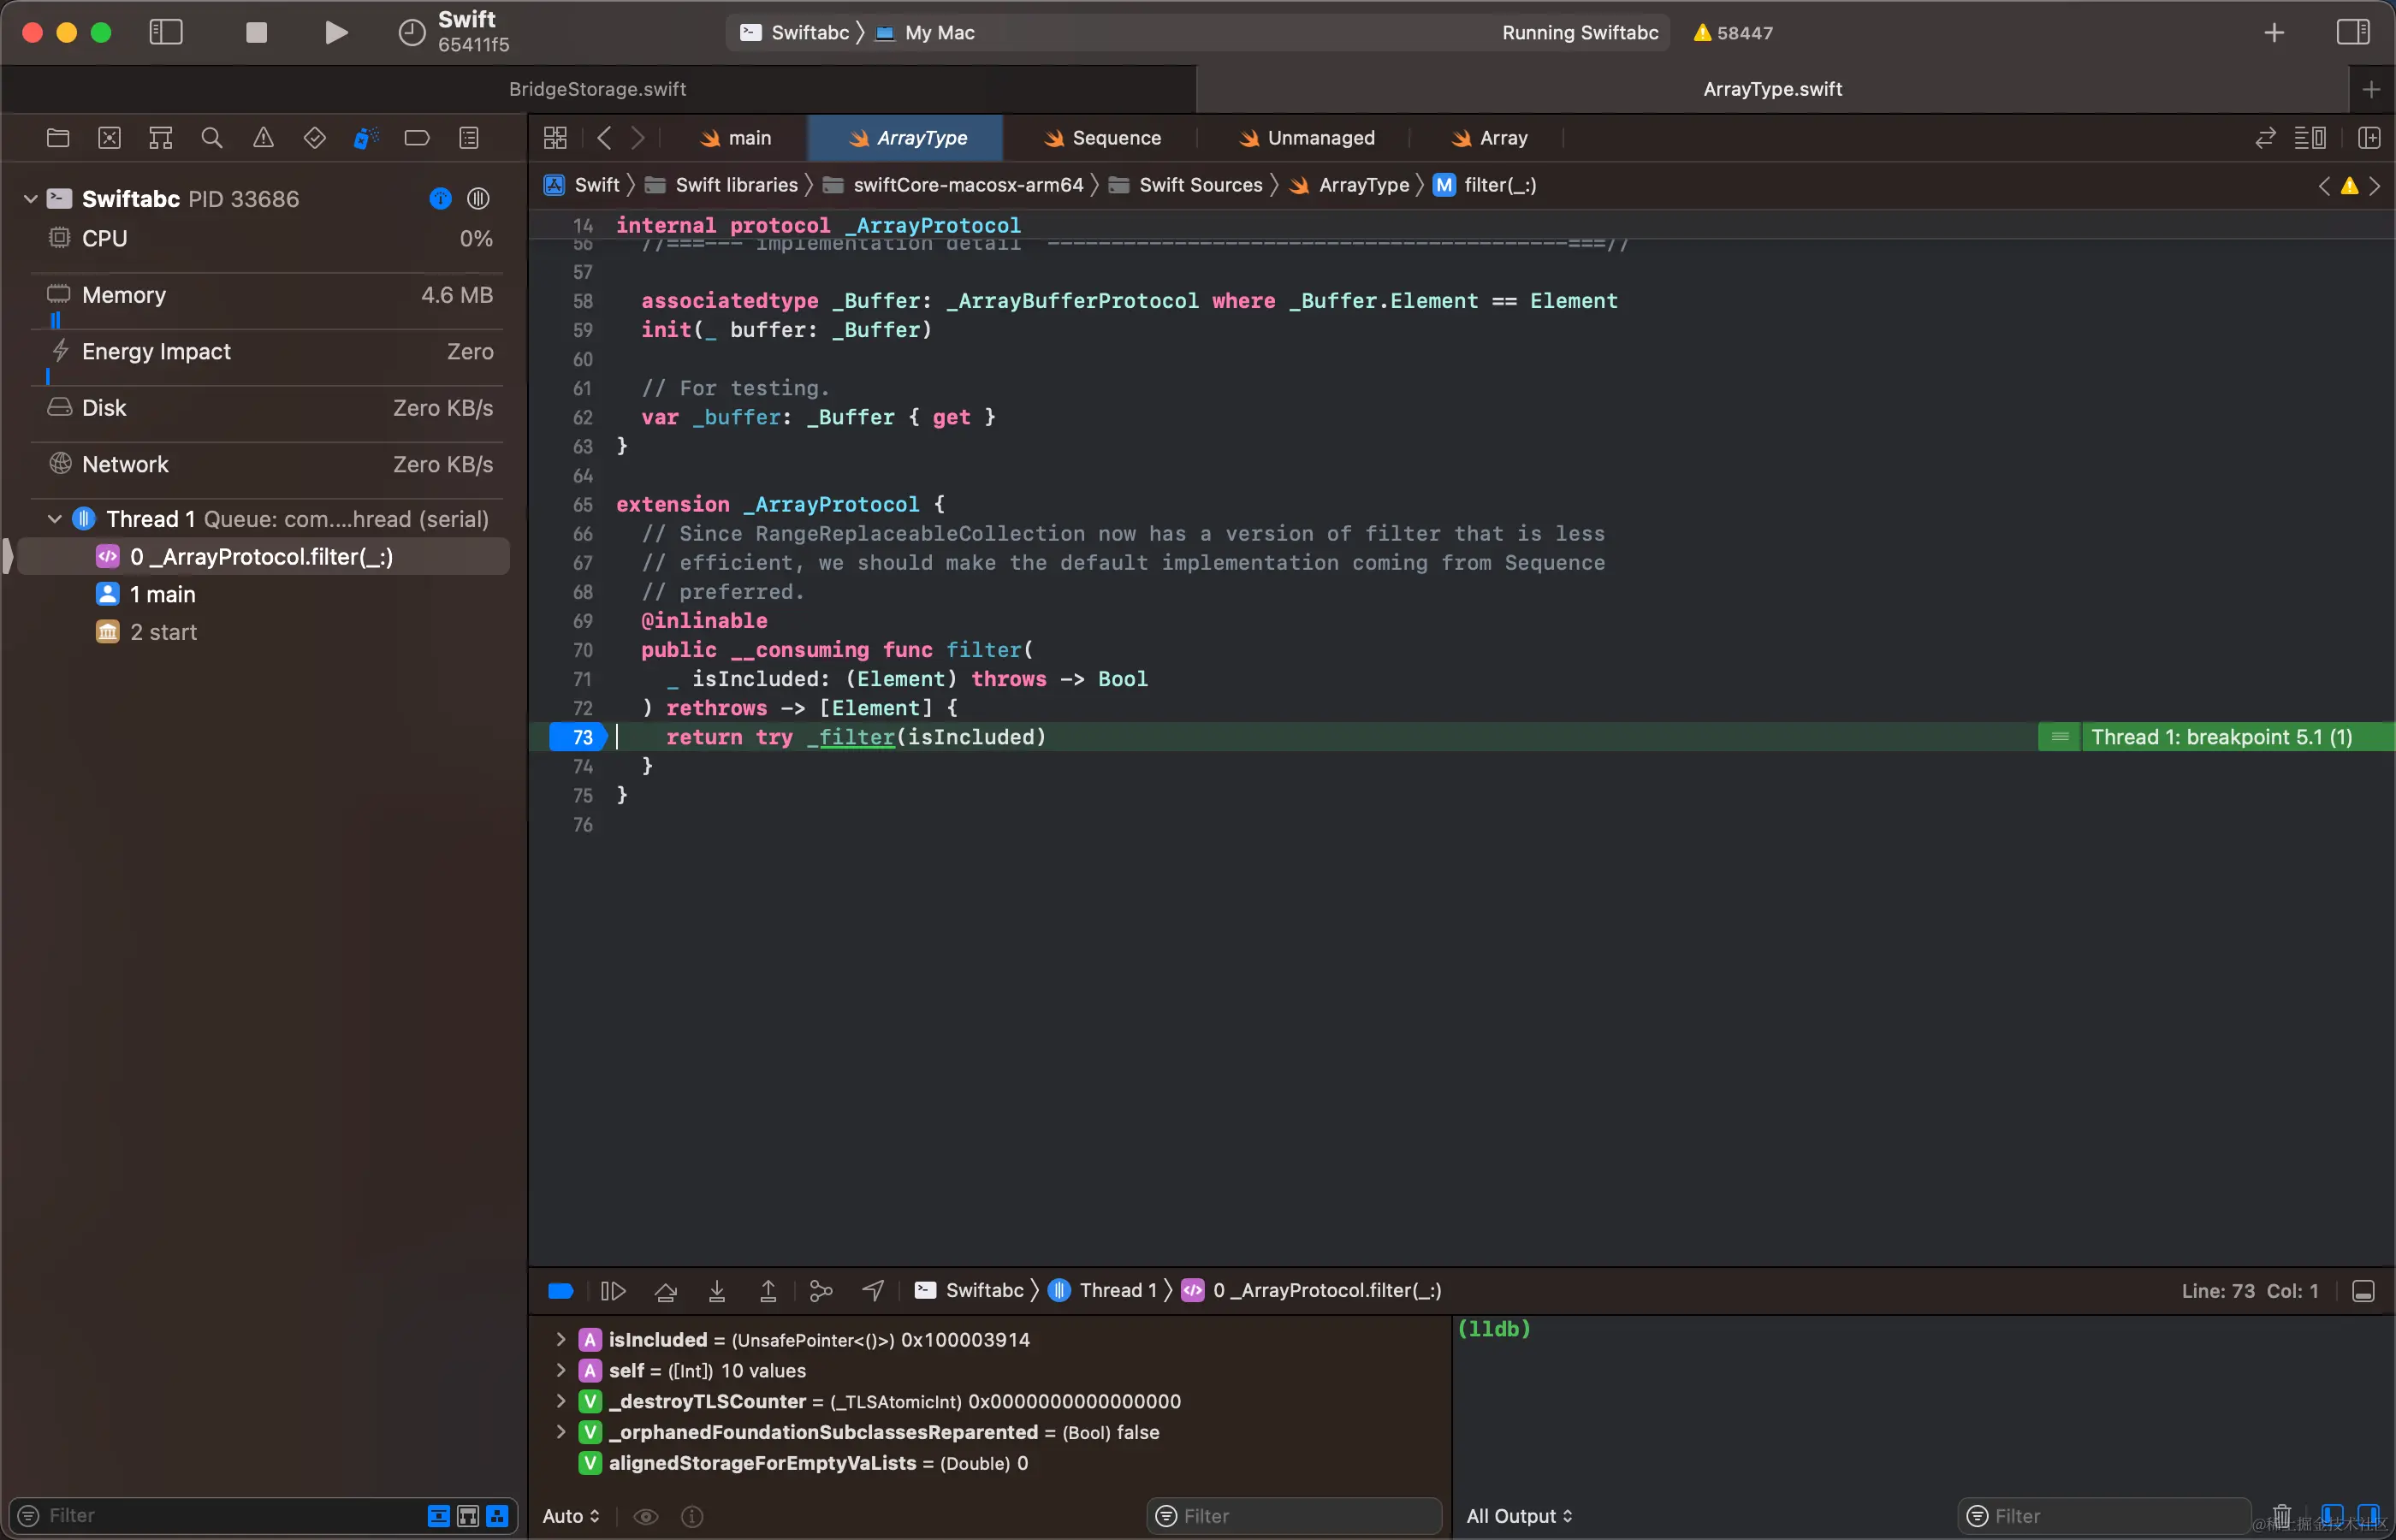Open the Project navigator folder icon
This screenshot has height=1540, width=2396.
click(58, 138)
